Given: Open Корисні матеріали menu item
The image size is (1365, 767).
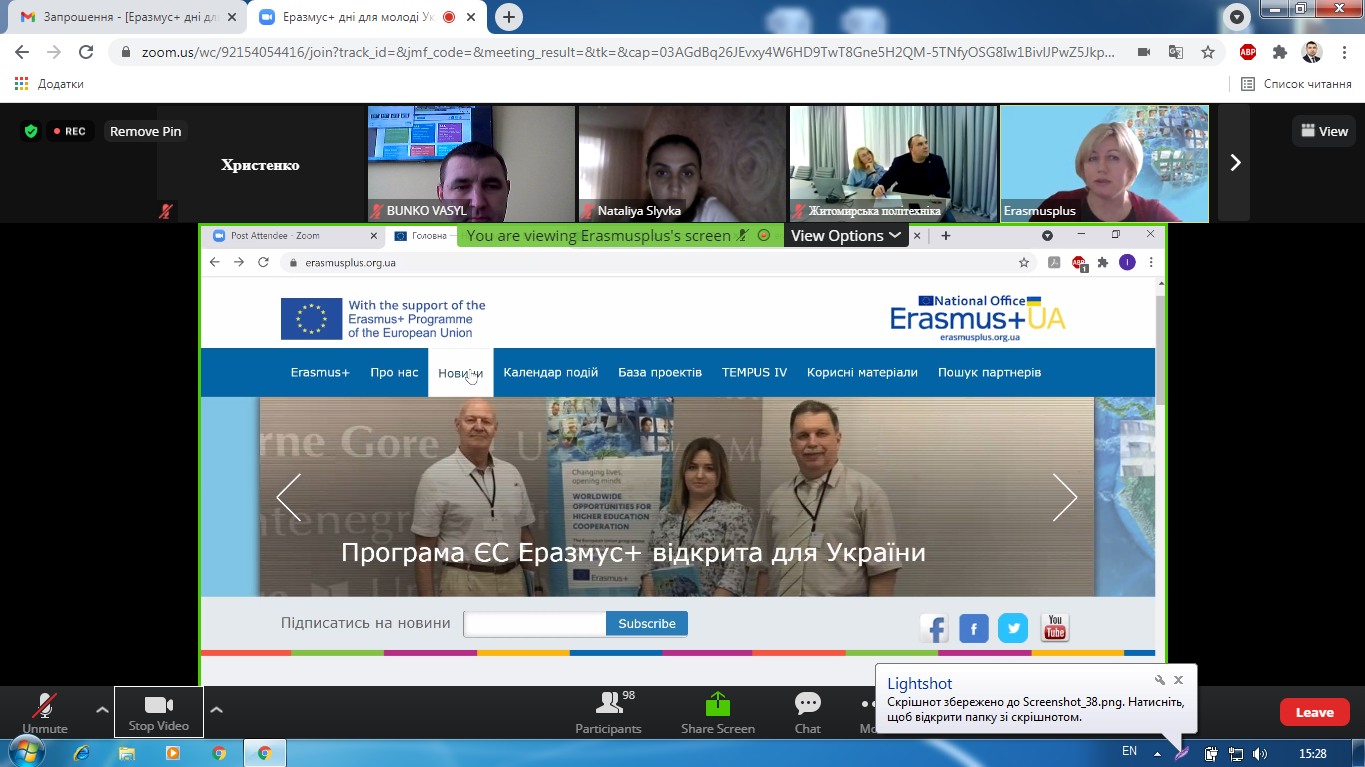Looking at the screenshot, I should pos(862,372).
